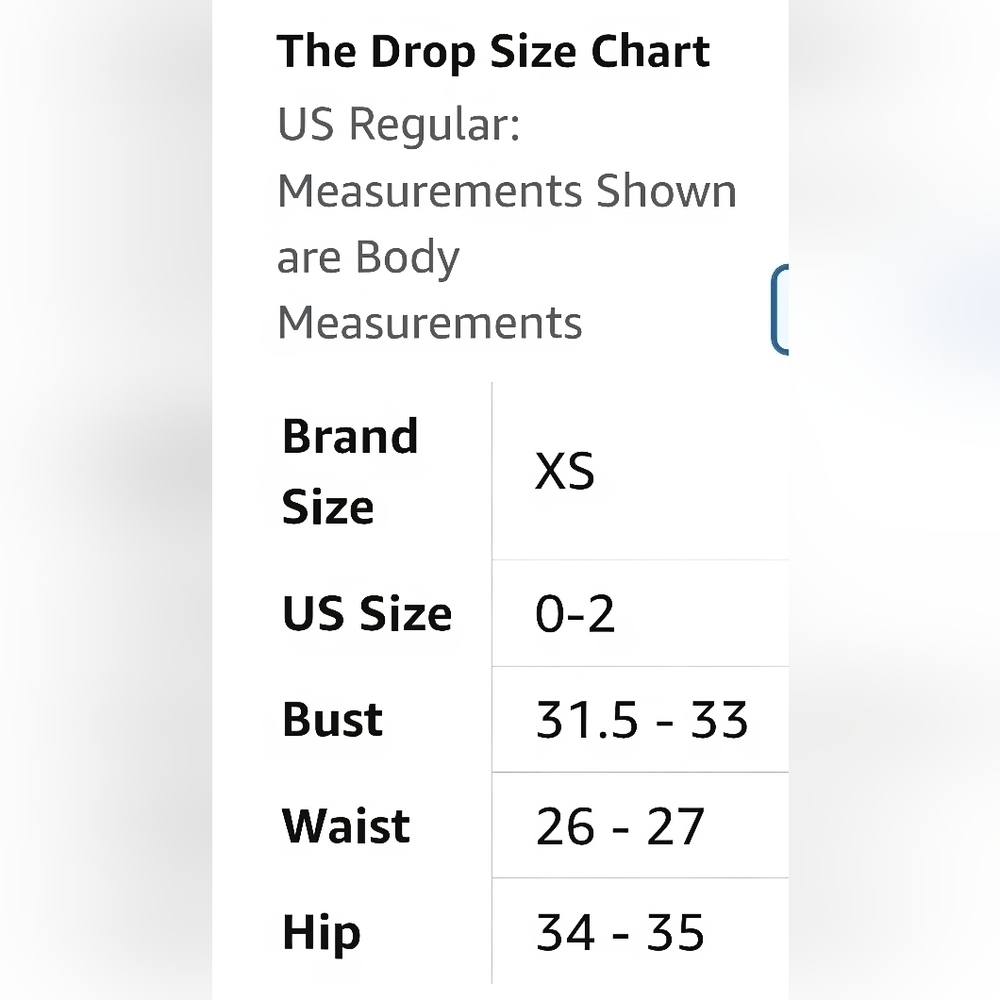
Task: Click the last "Measurements" word in the description
Action: click(x=430, y=323)
